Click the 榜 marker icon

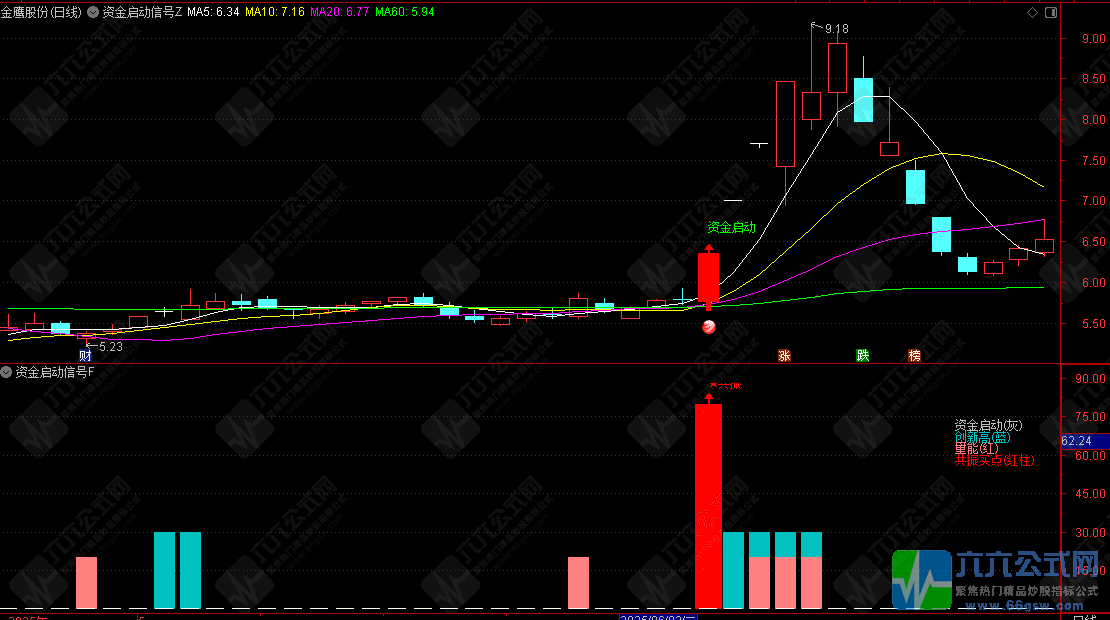(x=915, y=355)
